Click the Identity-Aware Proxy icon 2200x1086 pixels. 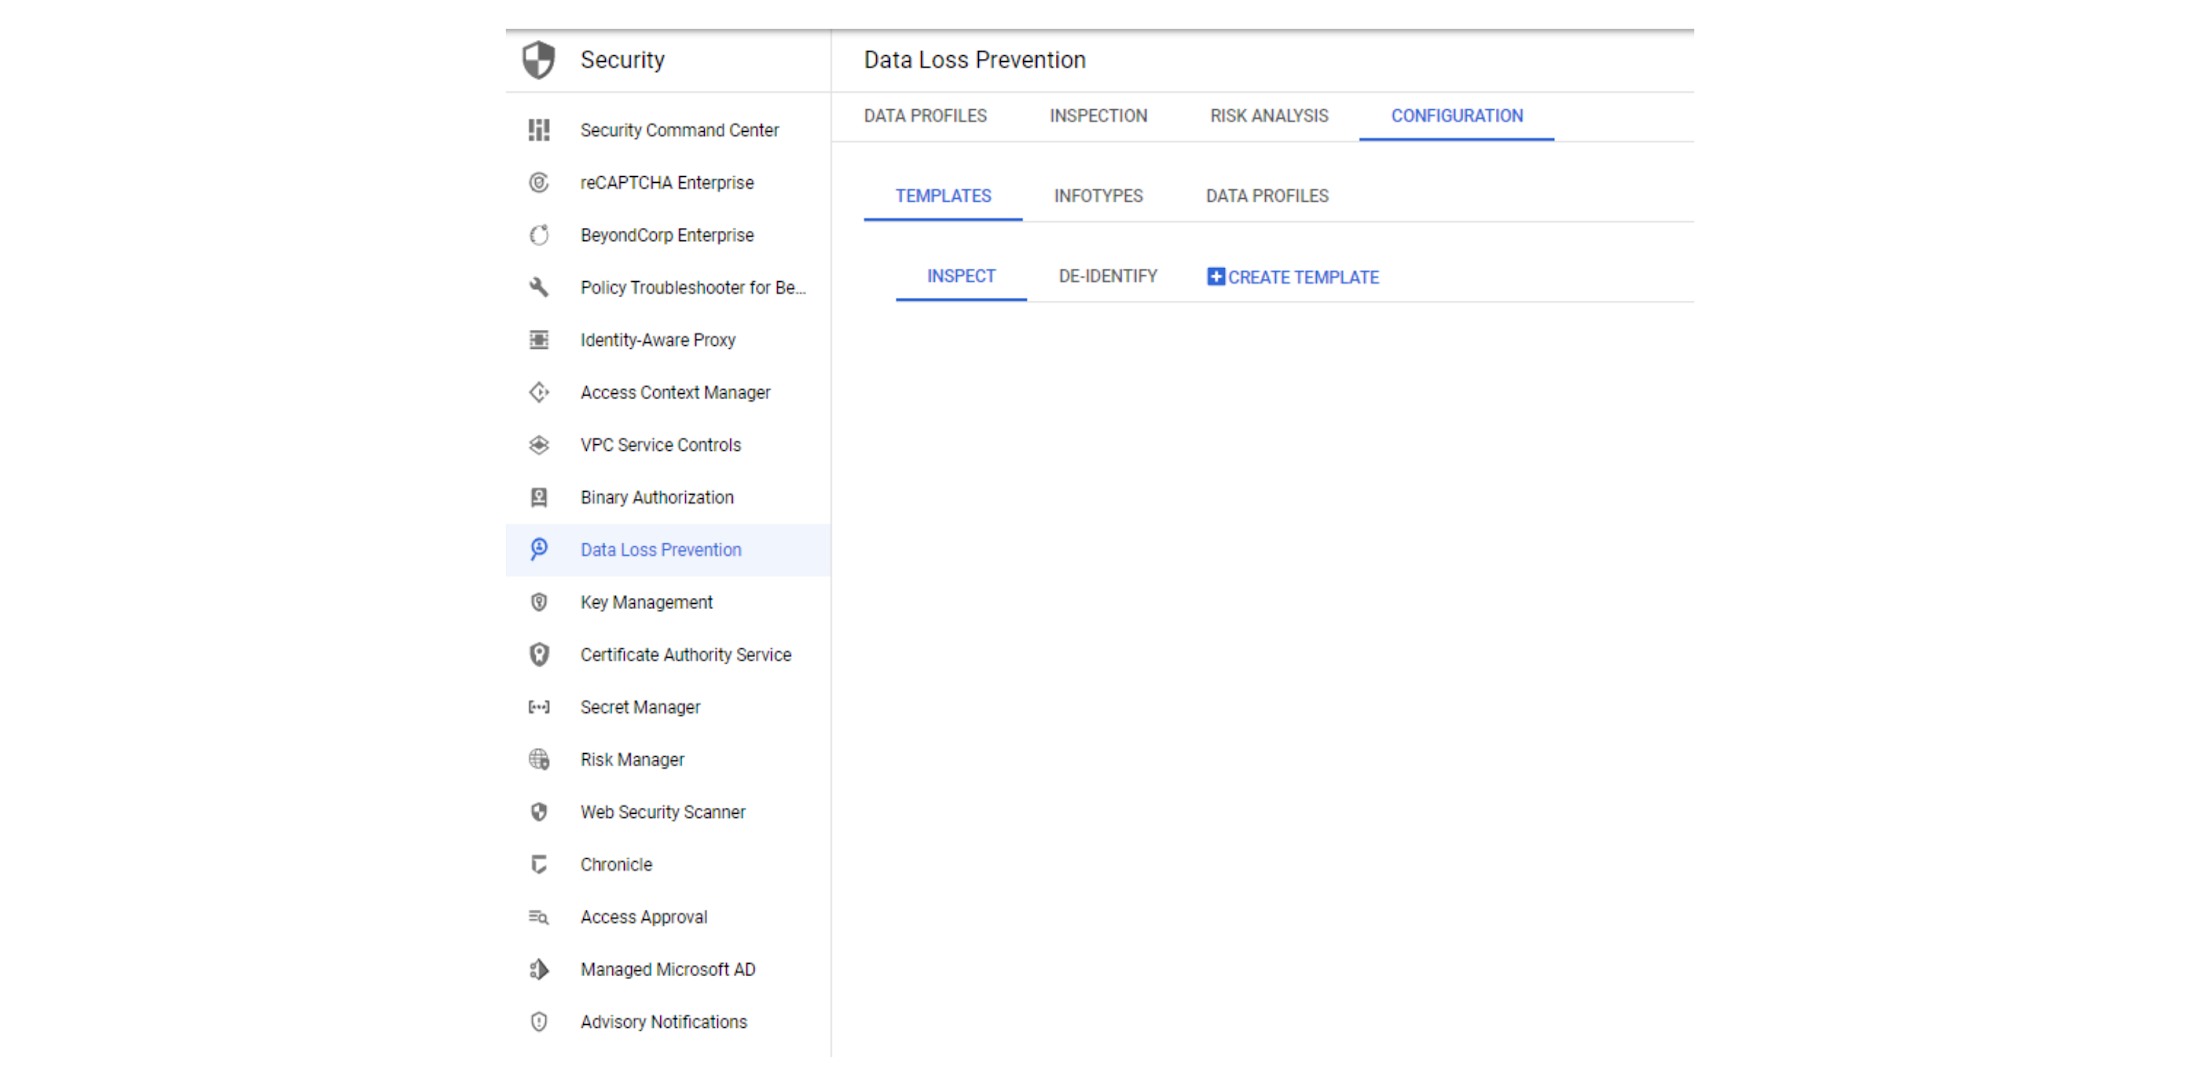[x=537, y=340]
